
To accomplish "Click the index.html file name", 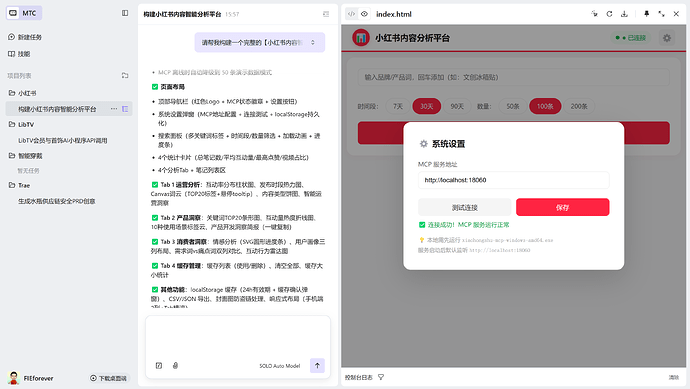I will 394,14.
